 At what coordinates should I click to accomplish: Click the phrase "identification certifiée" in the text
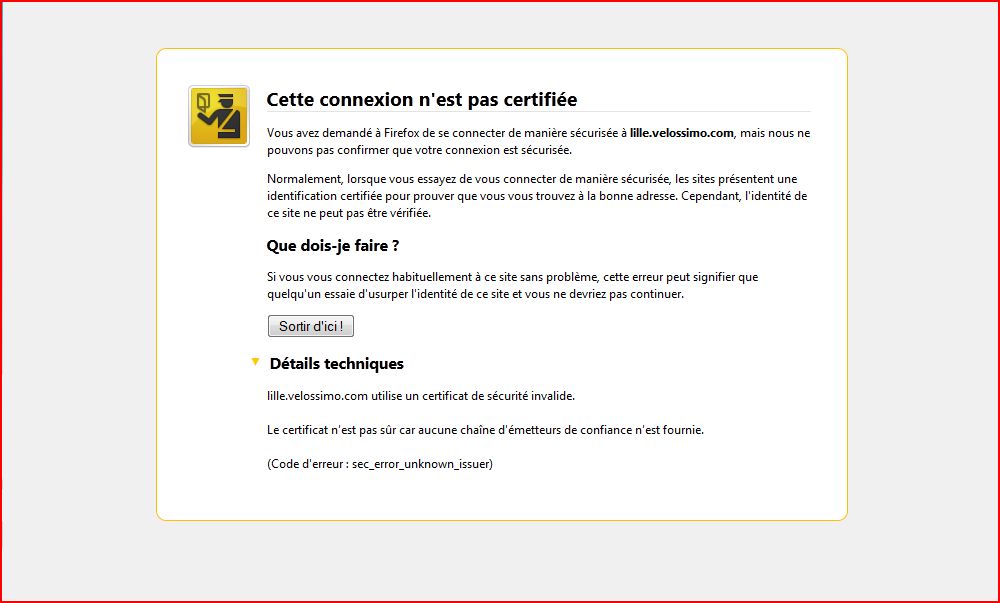click(x=326, y=196)
